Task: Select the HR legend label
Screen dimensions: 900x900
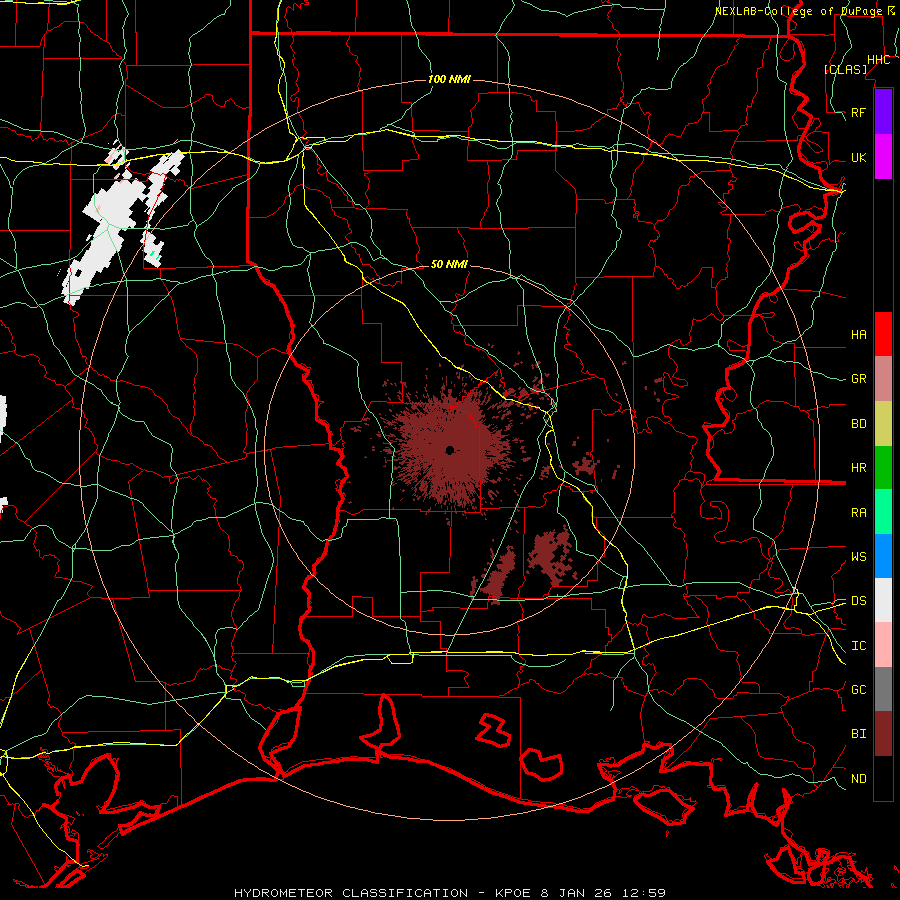Action: pyautogui.click(x=858, y=468)
